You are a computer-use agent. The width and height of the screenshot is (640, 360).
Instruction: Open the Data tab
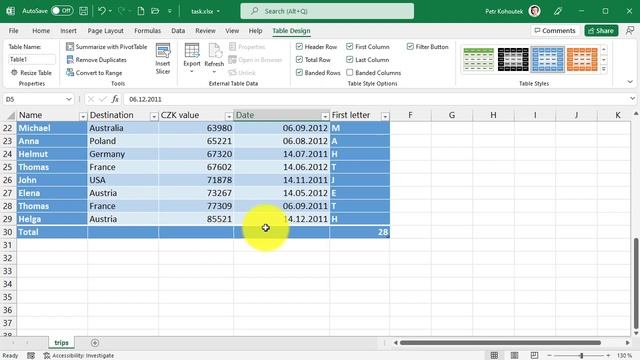tap(178, 31)
